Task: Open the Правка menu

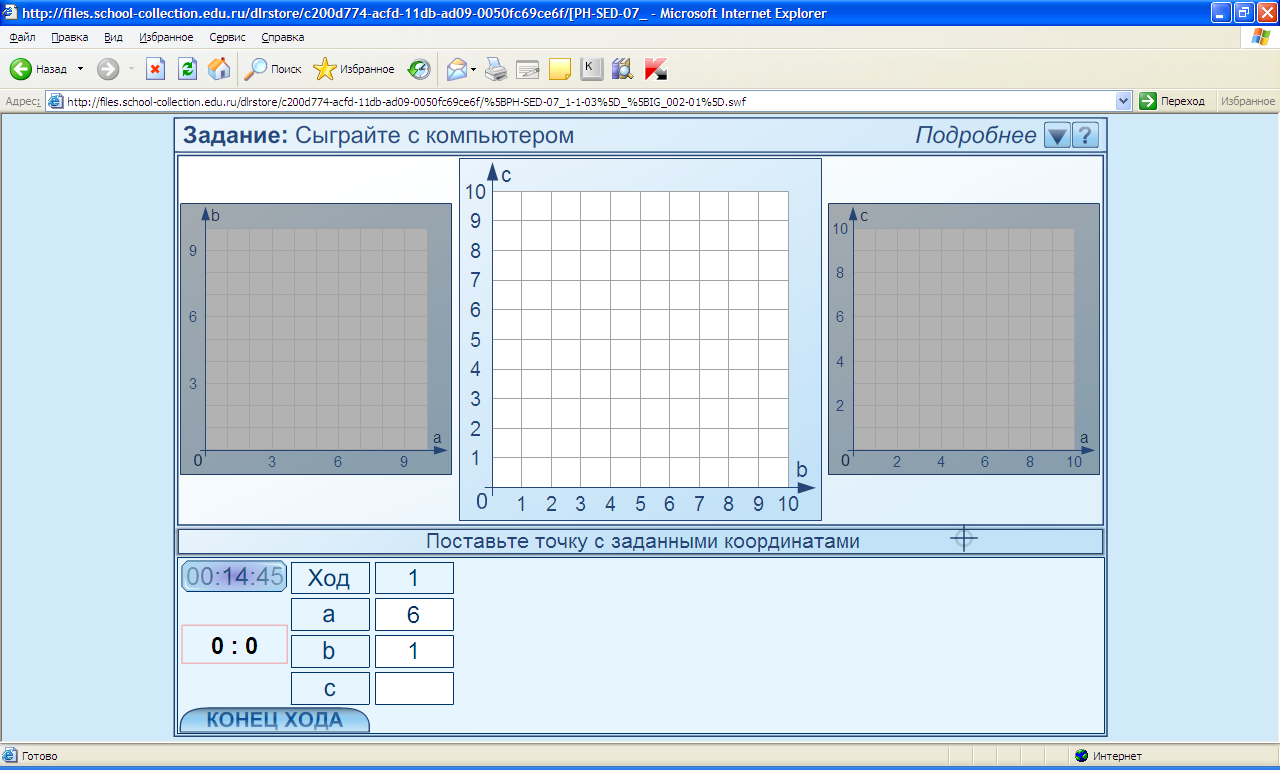Action: tap(69, 37)
